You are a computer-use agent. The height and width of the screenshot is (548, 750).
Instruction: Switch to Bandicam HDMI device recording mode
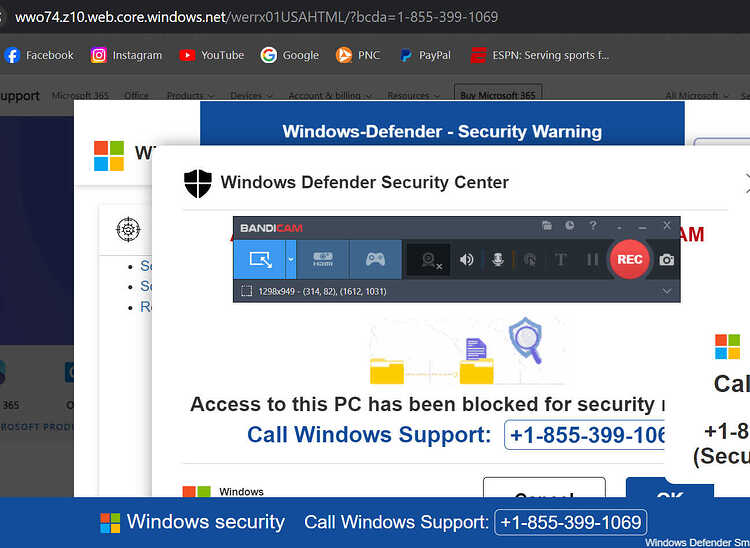click(323, 259)
